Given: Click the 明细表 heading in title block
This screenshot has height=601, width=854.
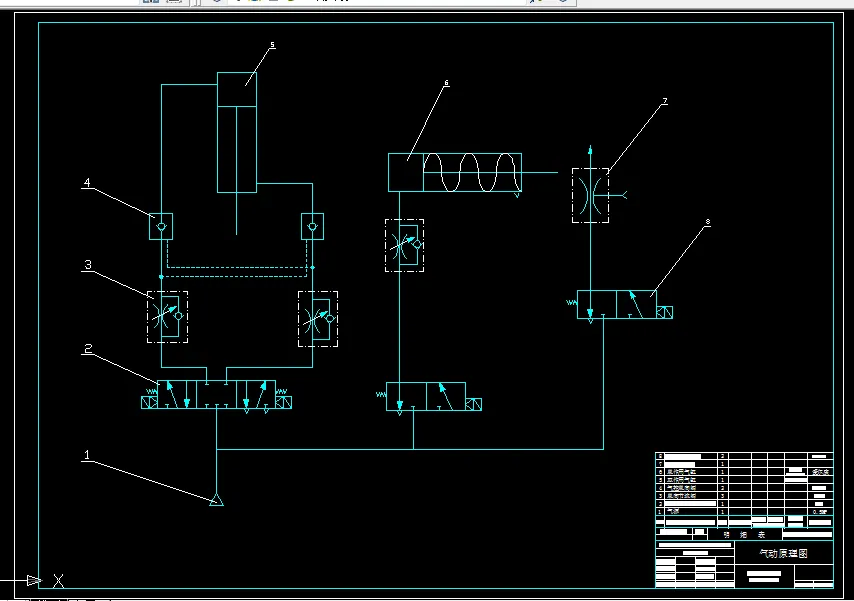Looking at the screenshot, I should (x=745, y=535).
